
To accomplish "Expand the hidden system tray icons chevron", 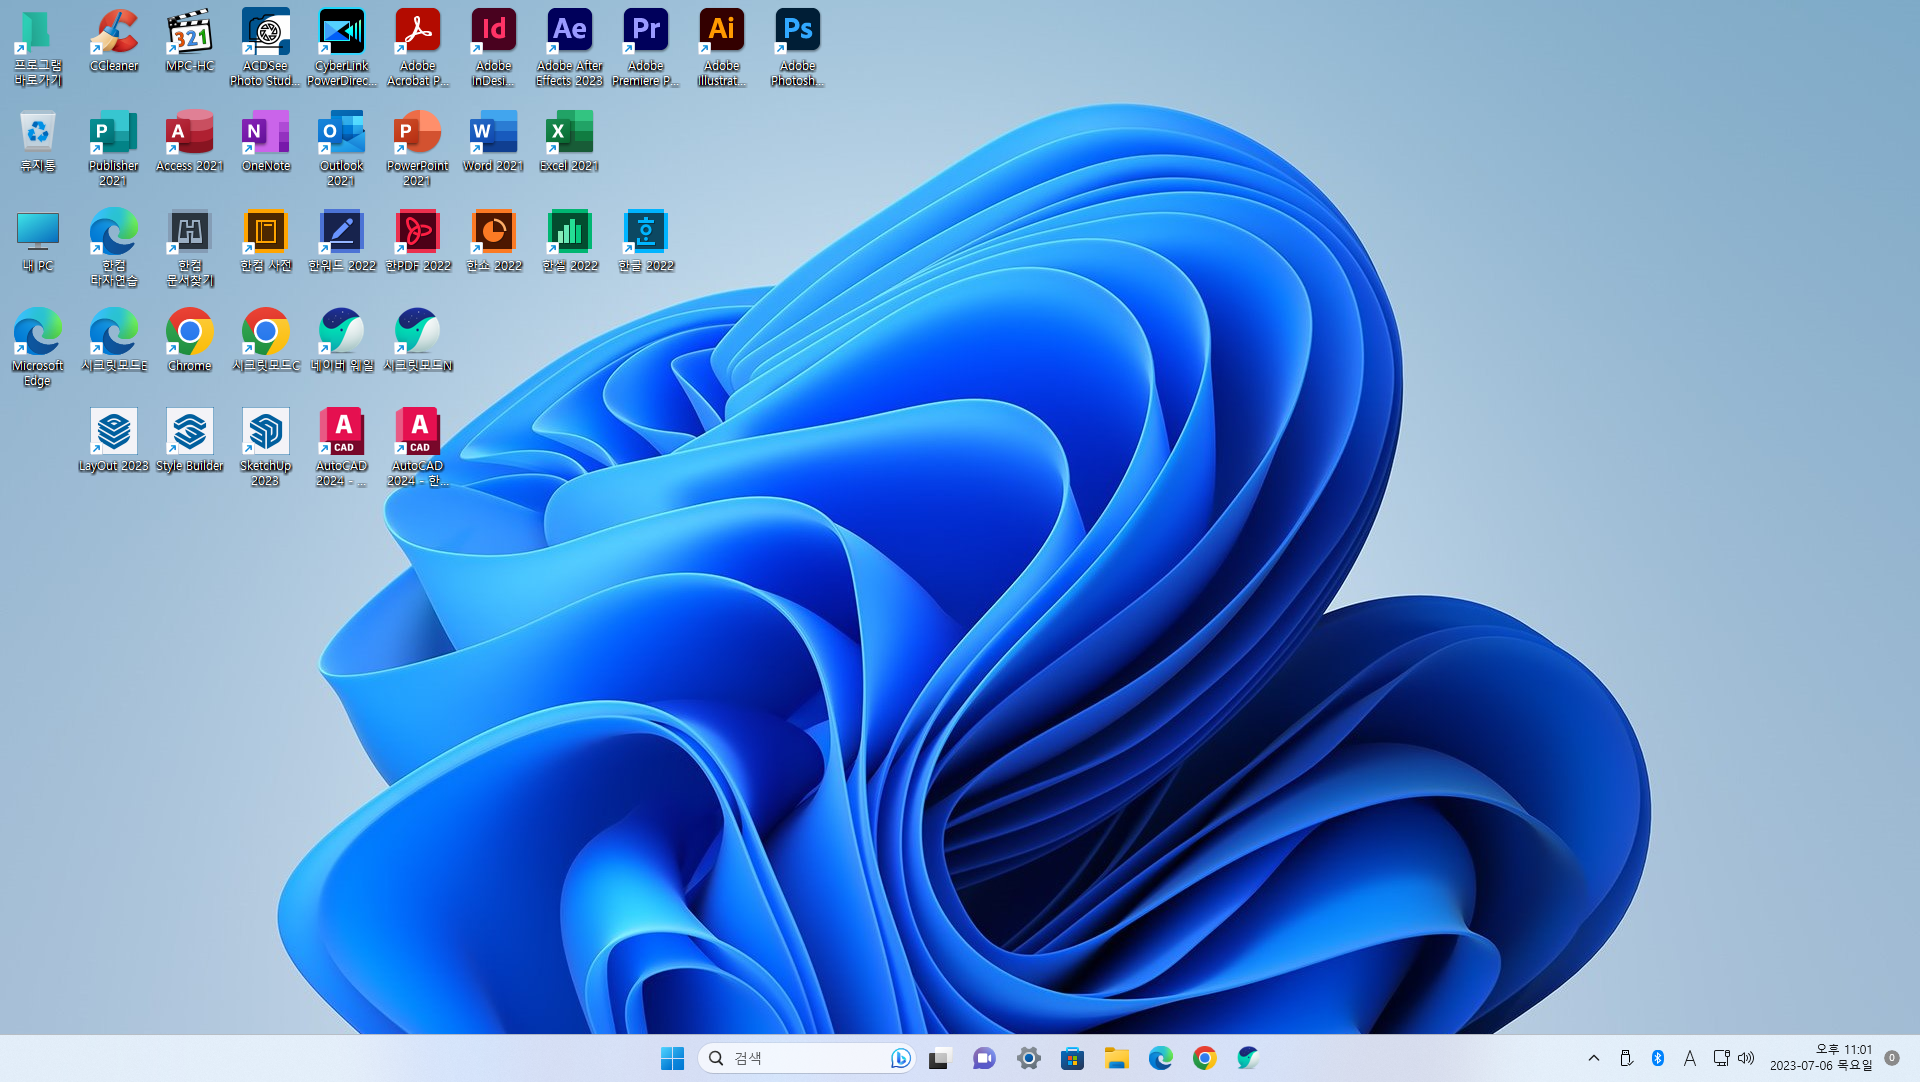I will (x=1594, y=1058).
